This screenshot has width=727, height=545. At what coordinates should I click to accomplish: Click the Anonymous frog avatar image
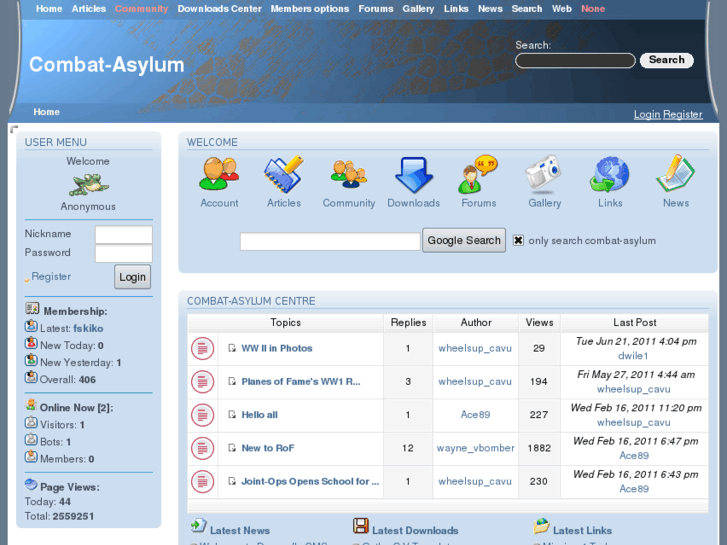click(x=89, y=184)
